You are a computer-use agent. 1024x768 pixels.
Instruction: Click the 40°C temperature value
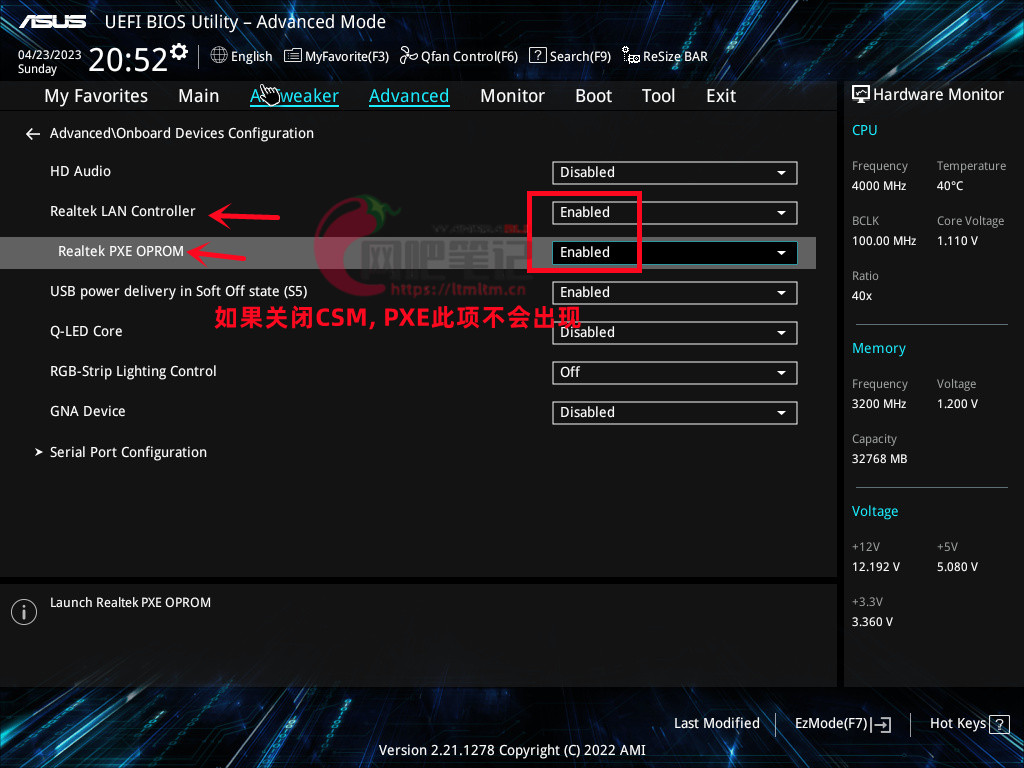[x=950, y=186]
